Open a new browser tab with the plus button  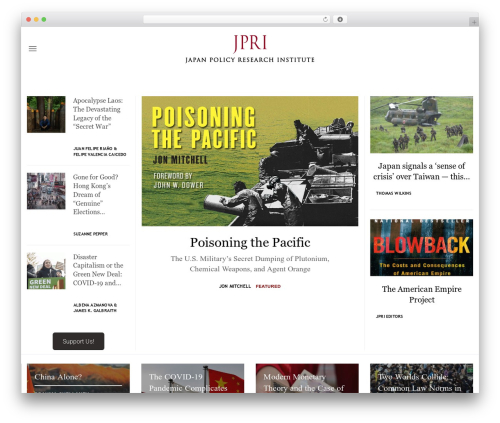474,22
